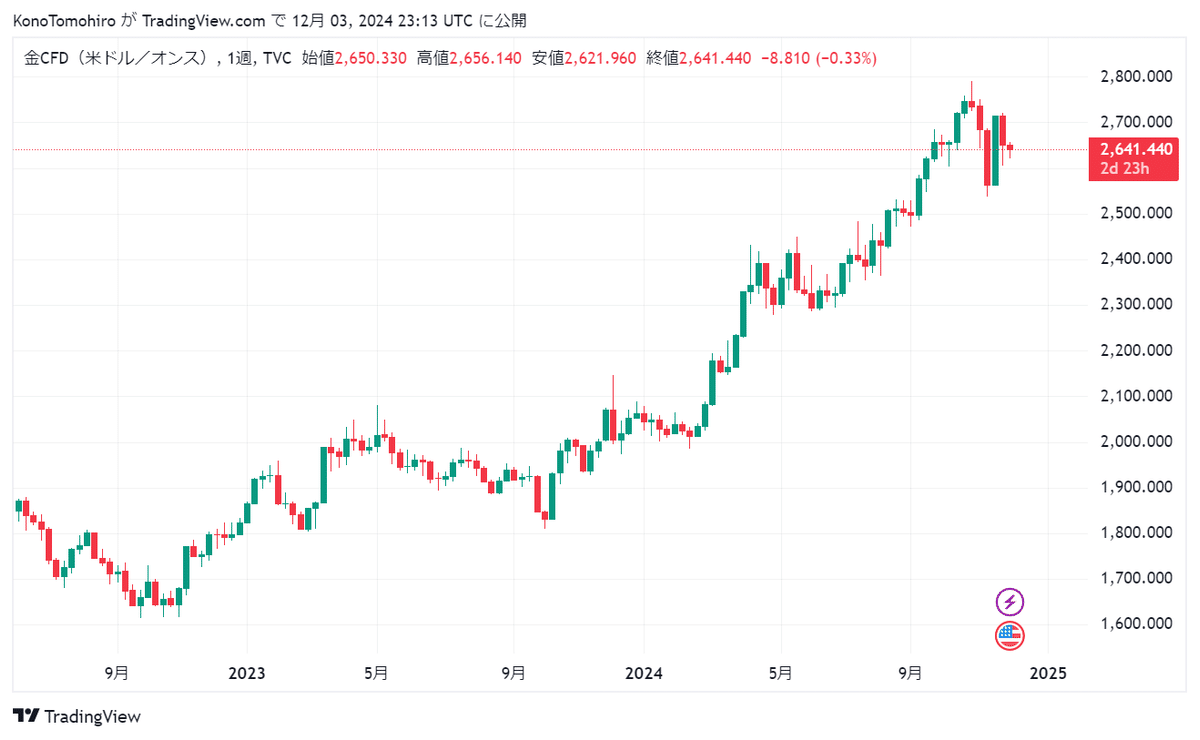Image resolution: width=1200 pixels, height=740 pixels.
Task: Click the 2024 time axis label
Action: pos(645,673)
